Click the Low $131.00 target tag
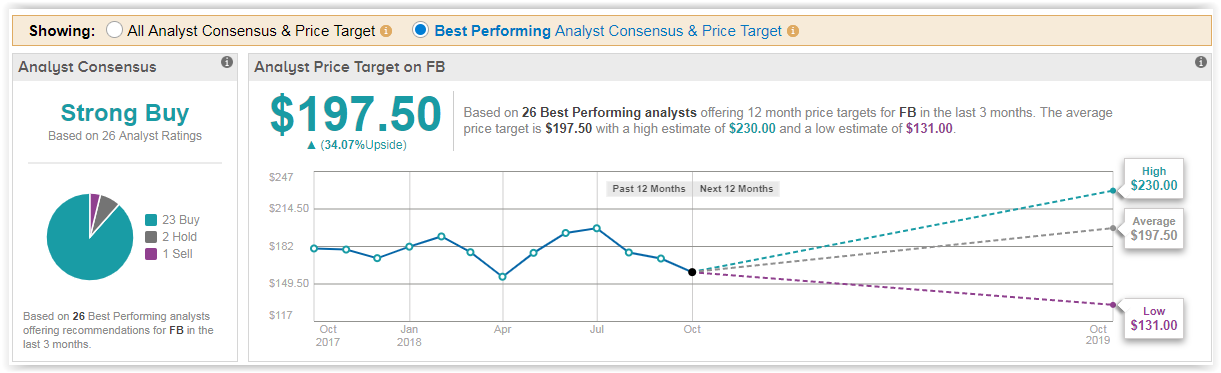Screen dimensions: 1221x373 (1153, 318)
